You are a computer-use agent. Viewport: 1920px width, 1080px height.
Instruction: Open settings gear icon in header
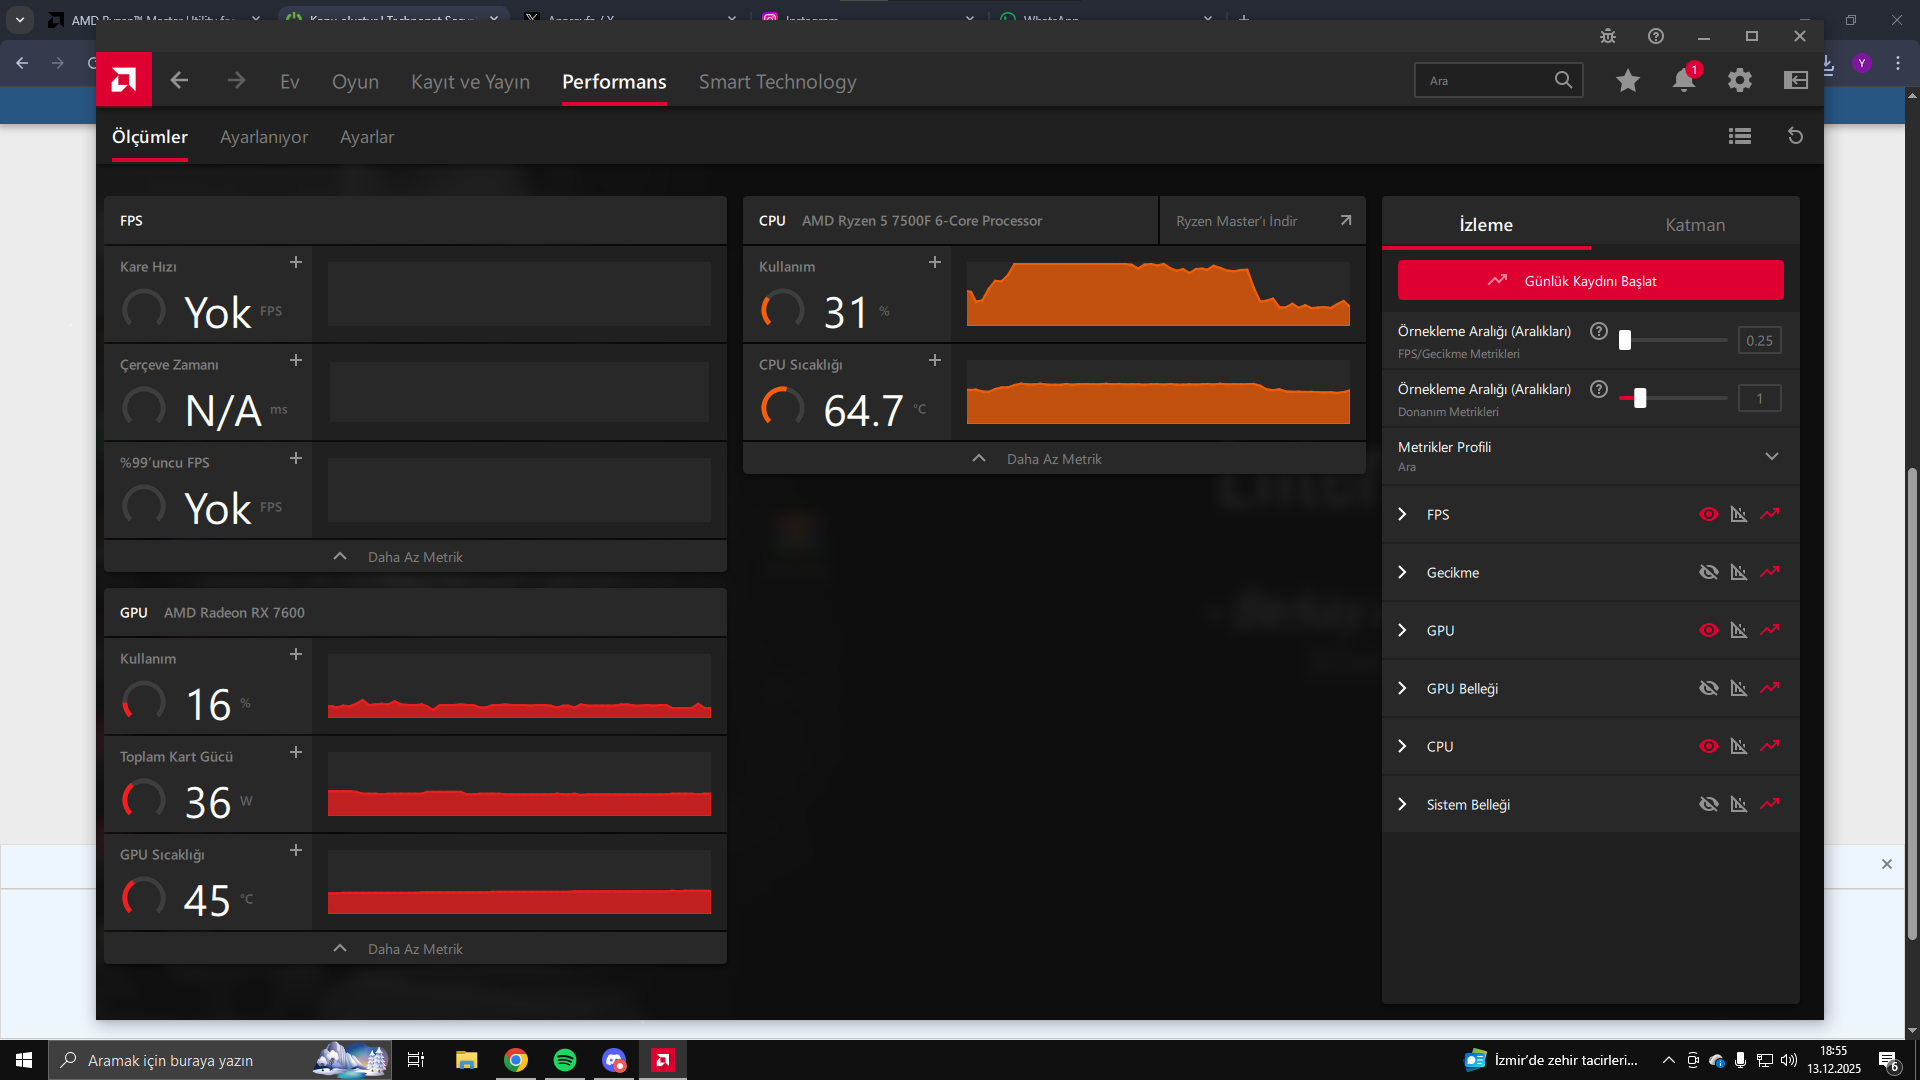1740,80
